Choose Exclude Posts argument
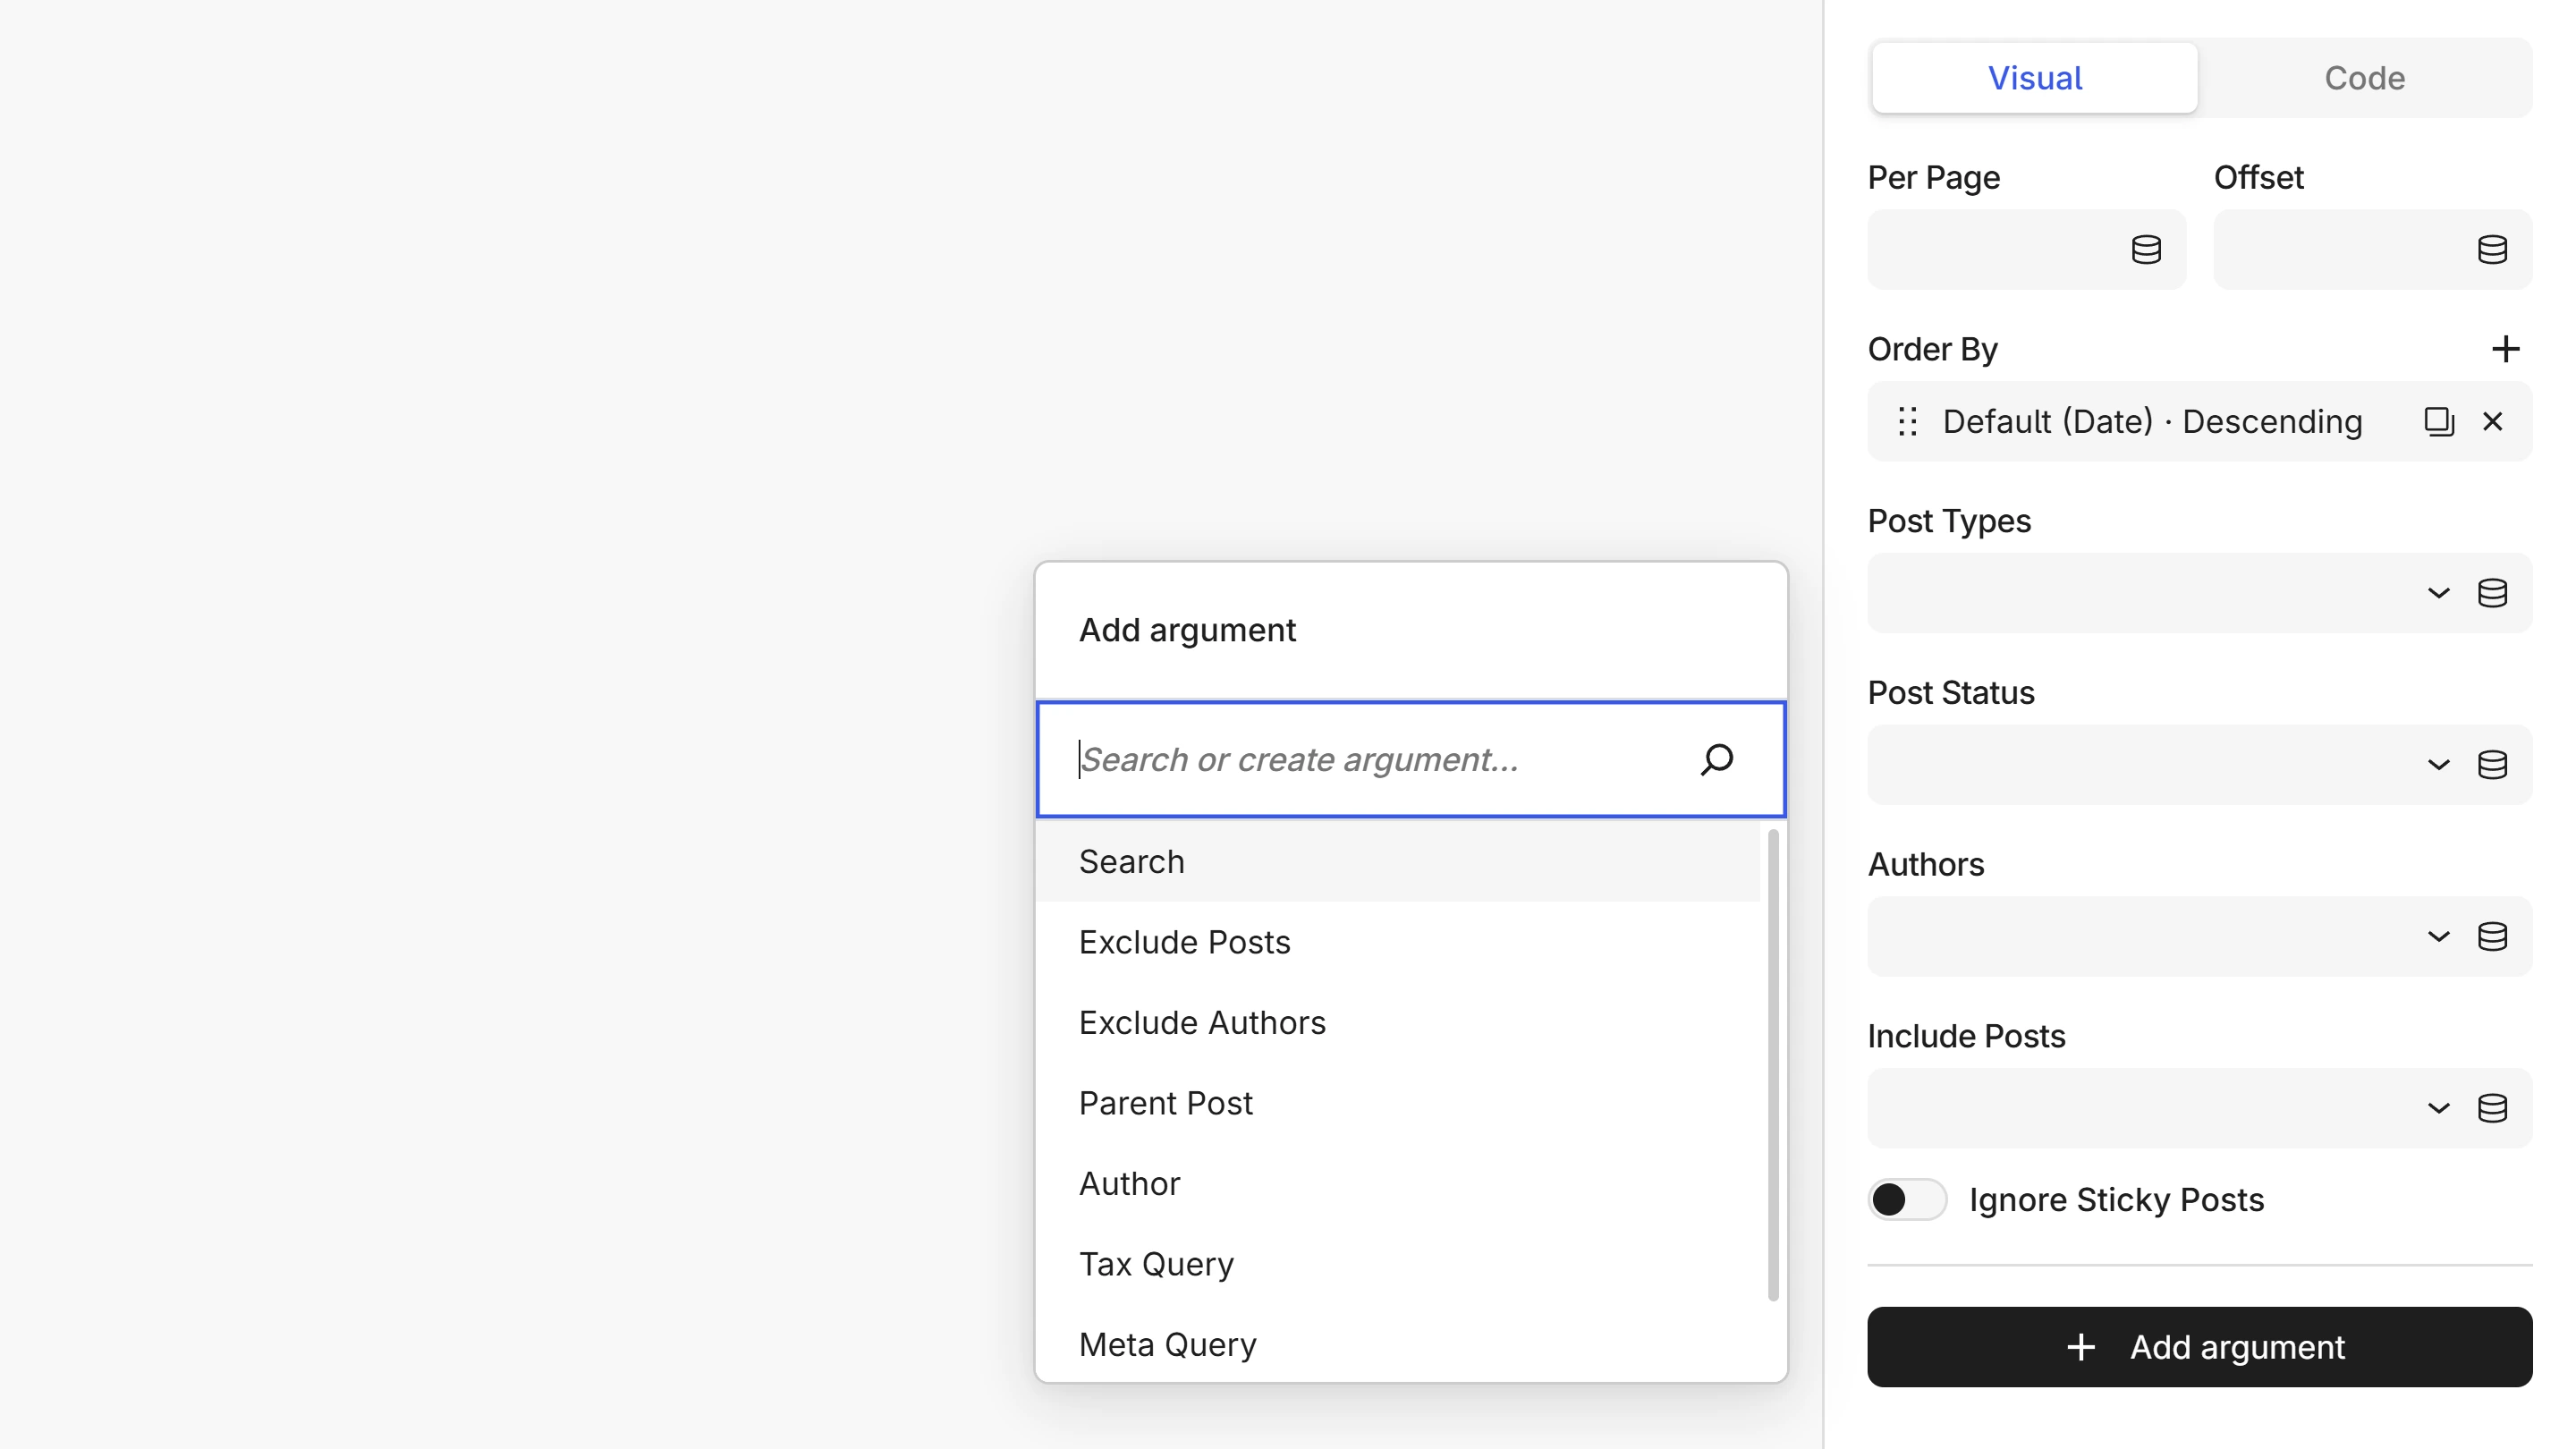This screenshot has height=1449, width=2576. tap(1397, 942)
